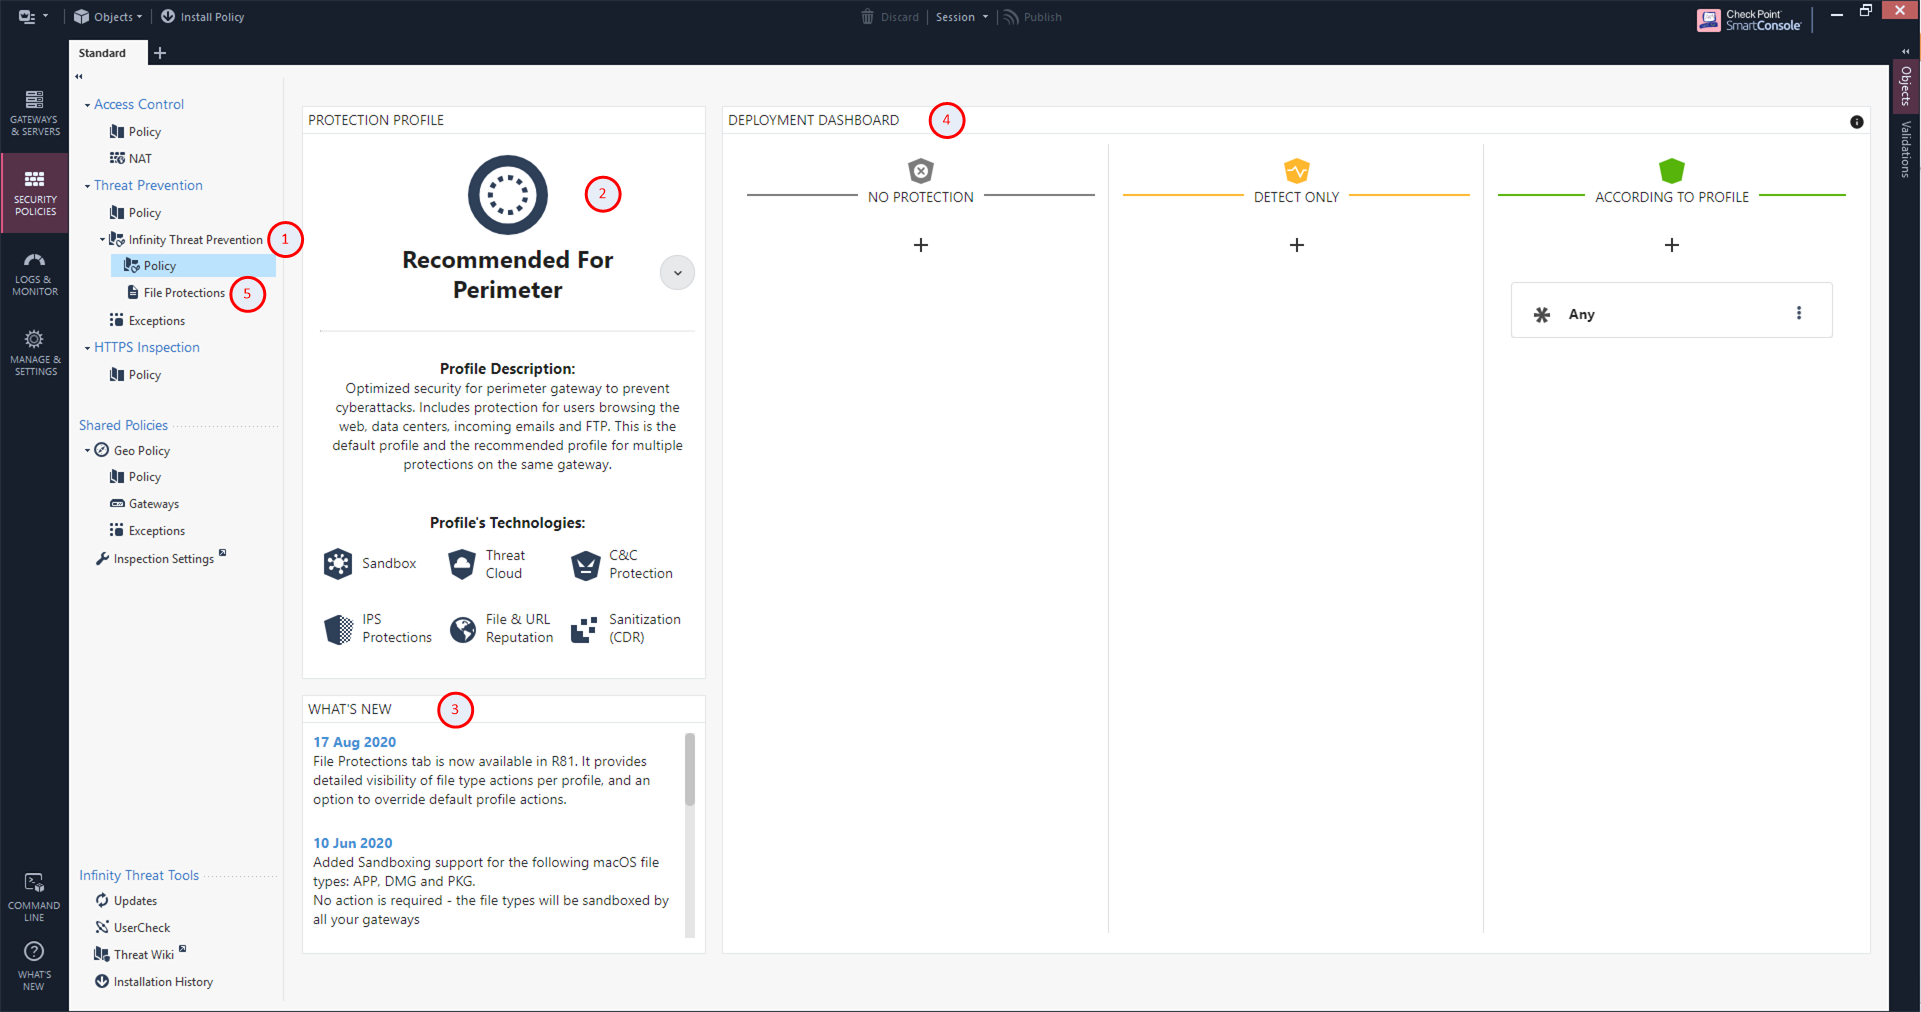Click the Sanitization (CDR) icon
The image size is (1921, 1012).
585,629
